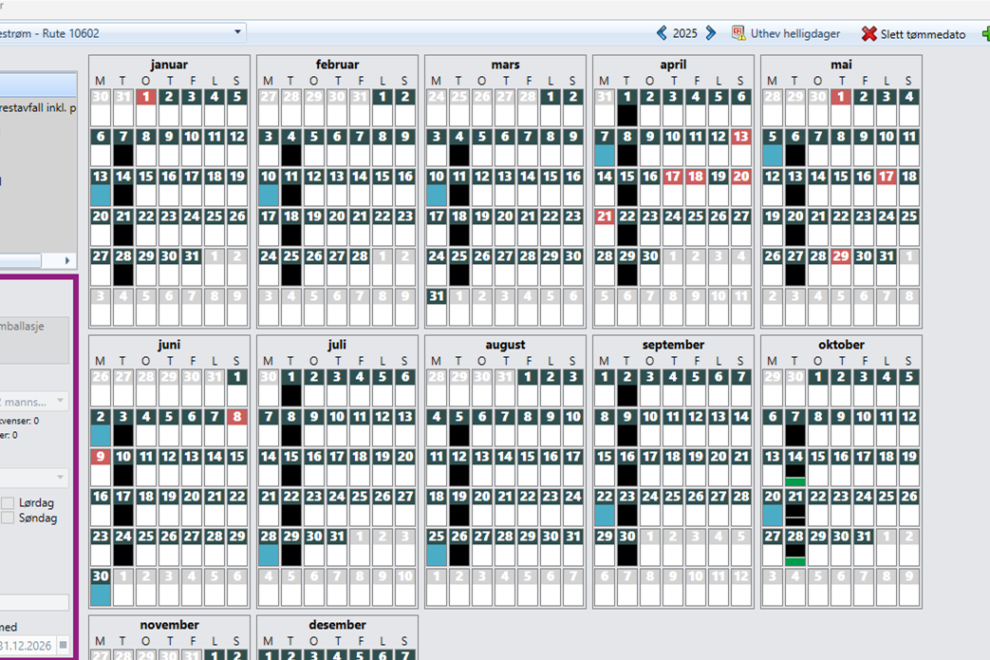
Task: Select the blue-marked 10 February day
Action: [268, 186]
